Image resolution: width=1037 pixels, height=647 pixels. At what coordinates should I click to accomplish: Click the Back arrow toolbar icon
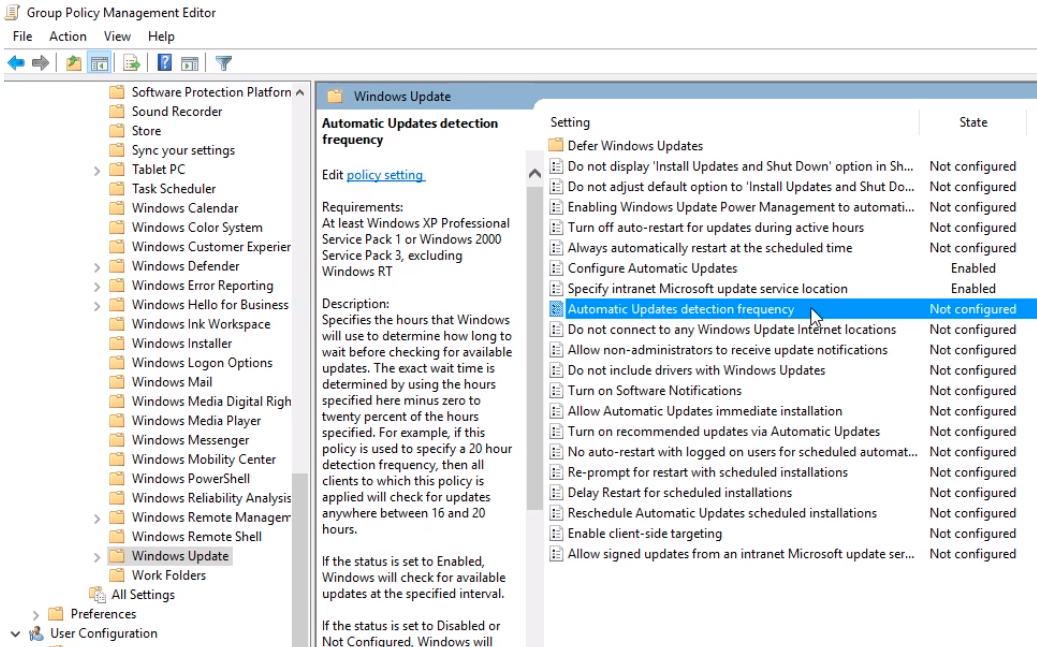pyautogui.click(x=16, y=64)
